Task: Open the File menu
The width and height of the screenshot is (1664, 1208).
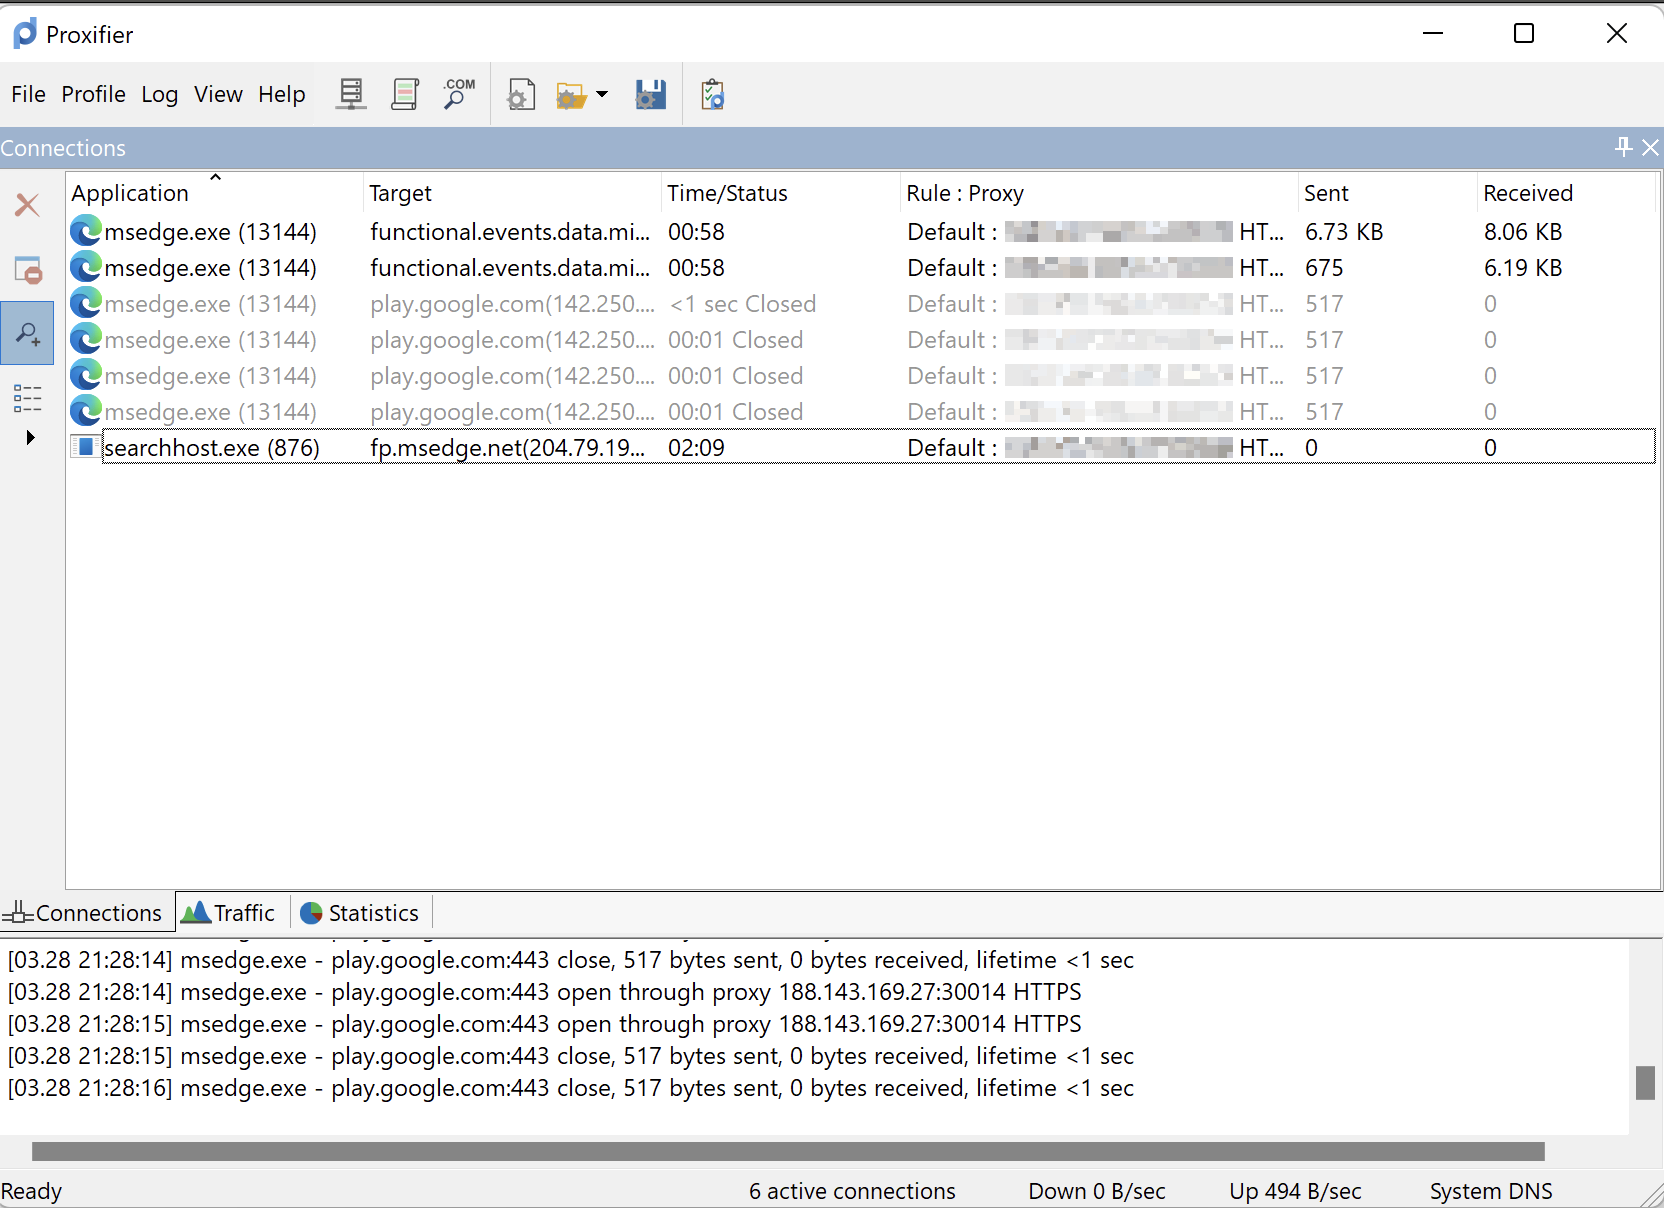Action: [28, 94]
